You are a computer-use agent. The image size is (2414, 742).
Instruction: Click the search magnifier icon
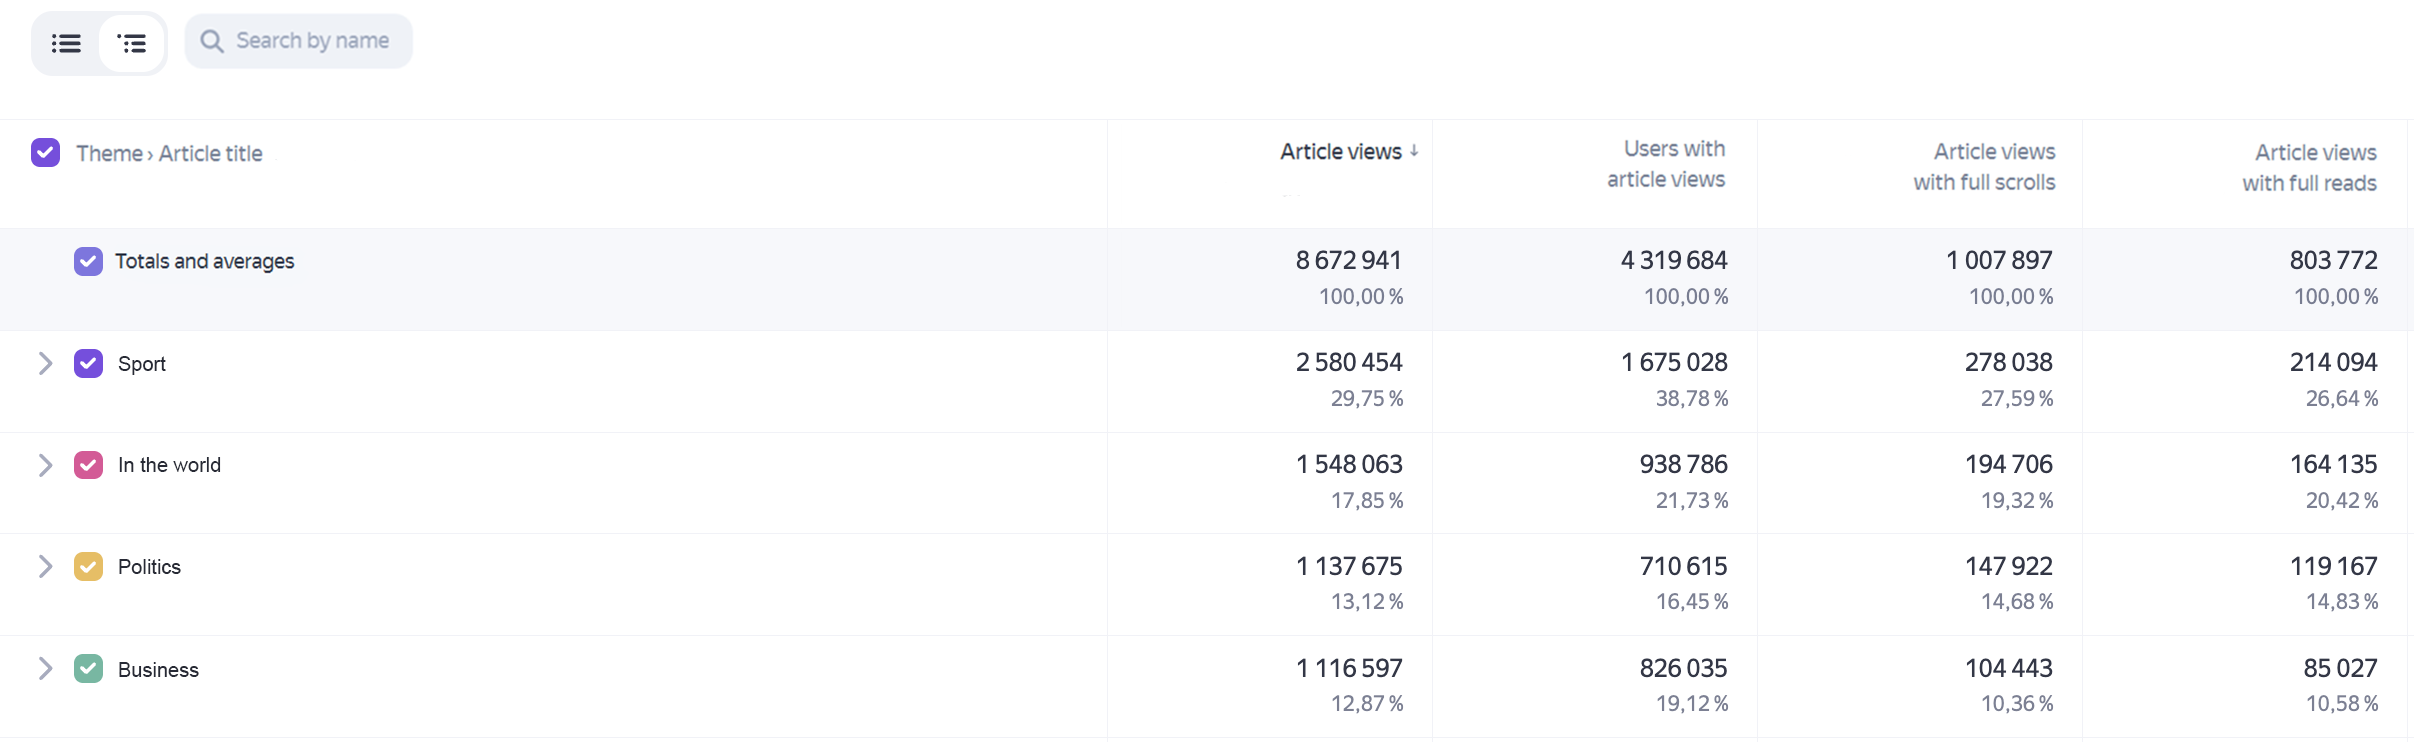(211, 41)
